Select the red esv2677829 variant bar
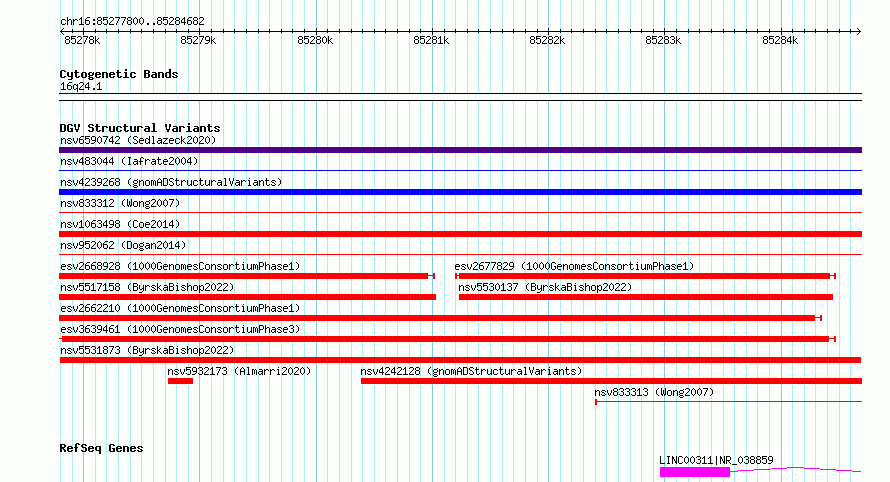 click(645, 276)
